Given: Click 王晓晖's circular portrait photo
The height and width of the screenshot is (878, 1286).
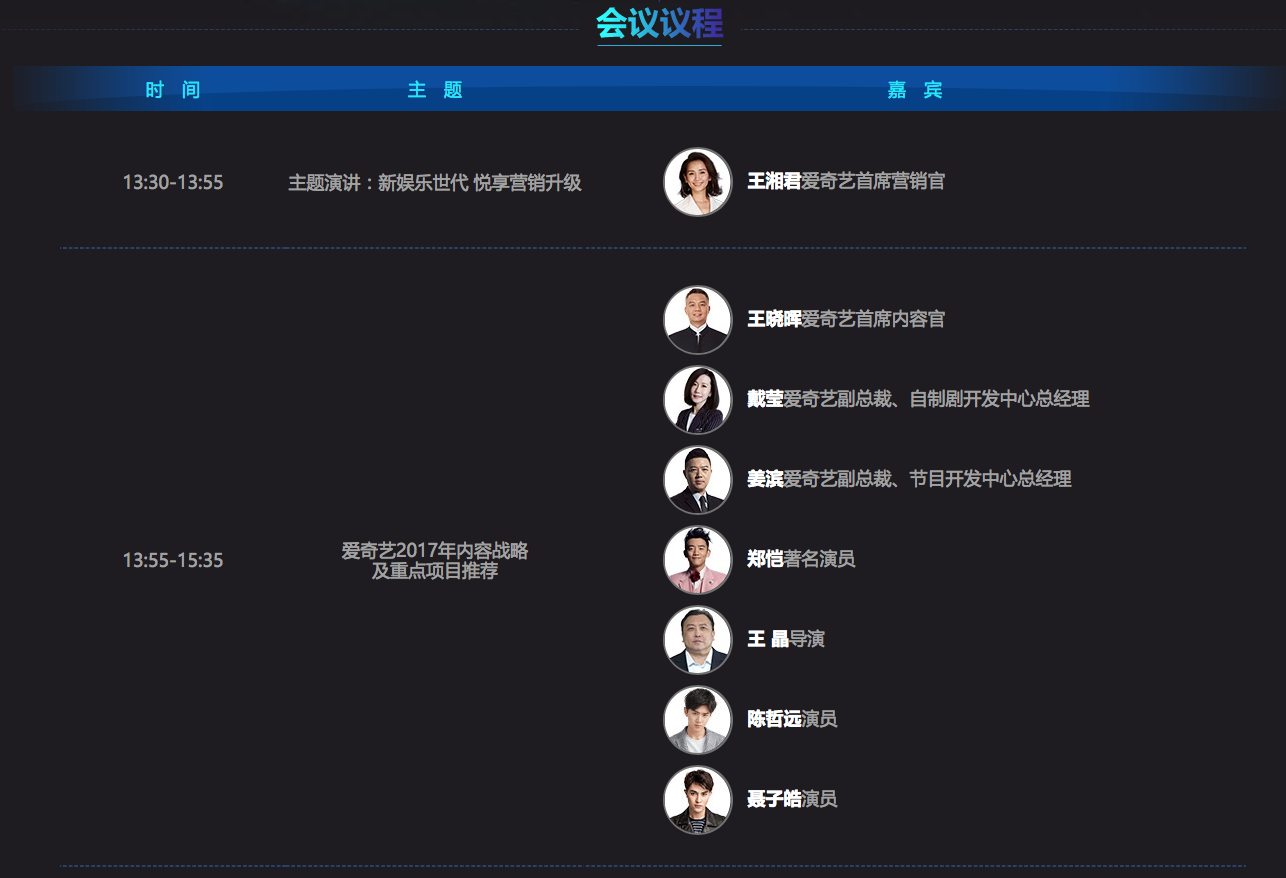Looking at the screenshot, I should click(x=698, y=320).
